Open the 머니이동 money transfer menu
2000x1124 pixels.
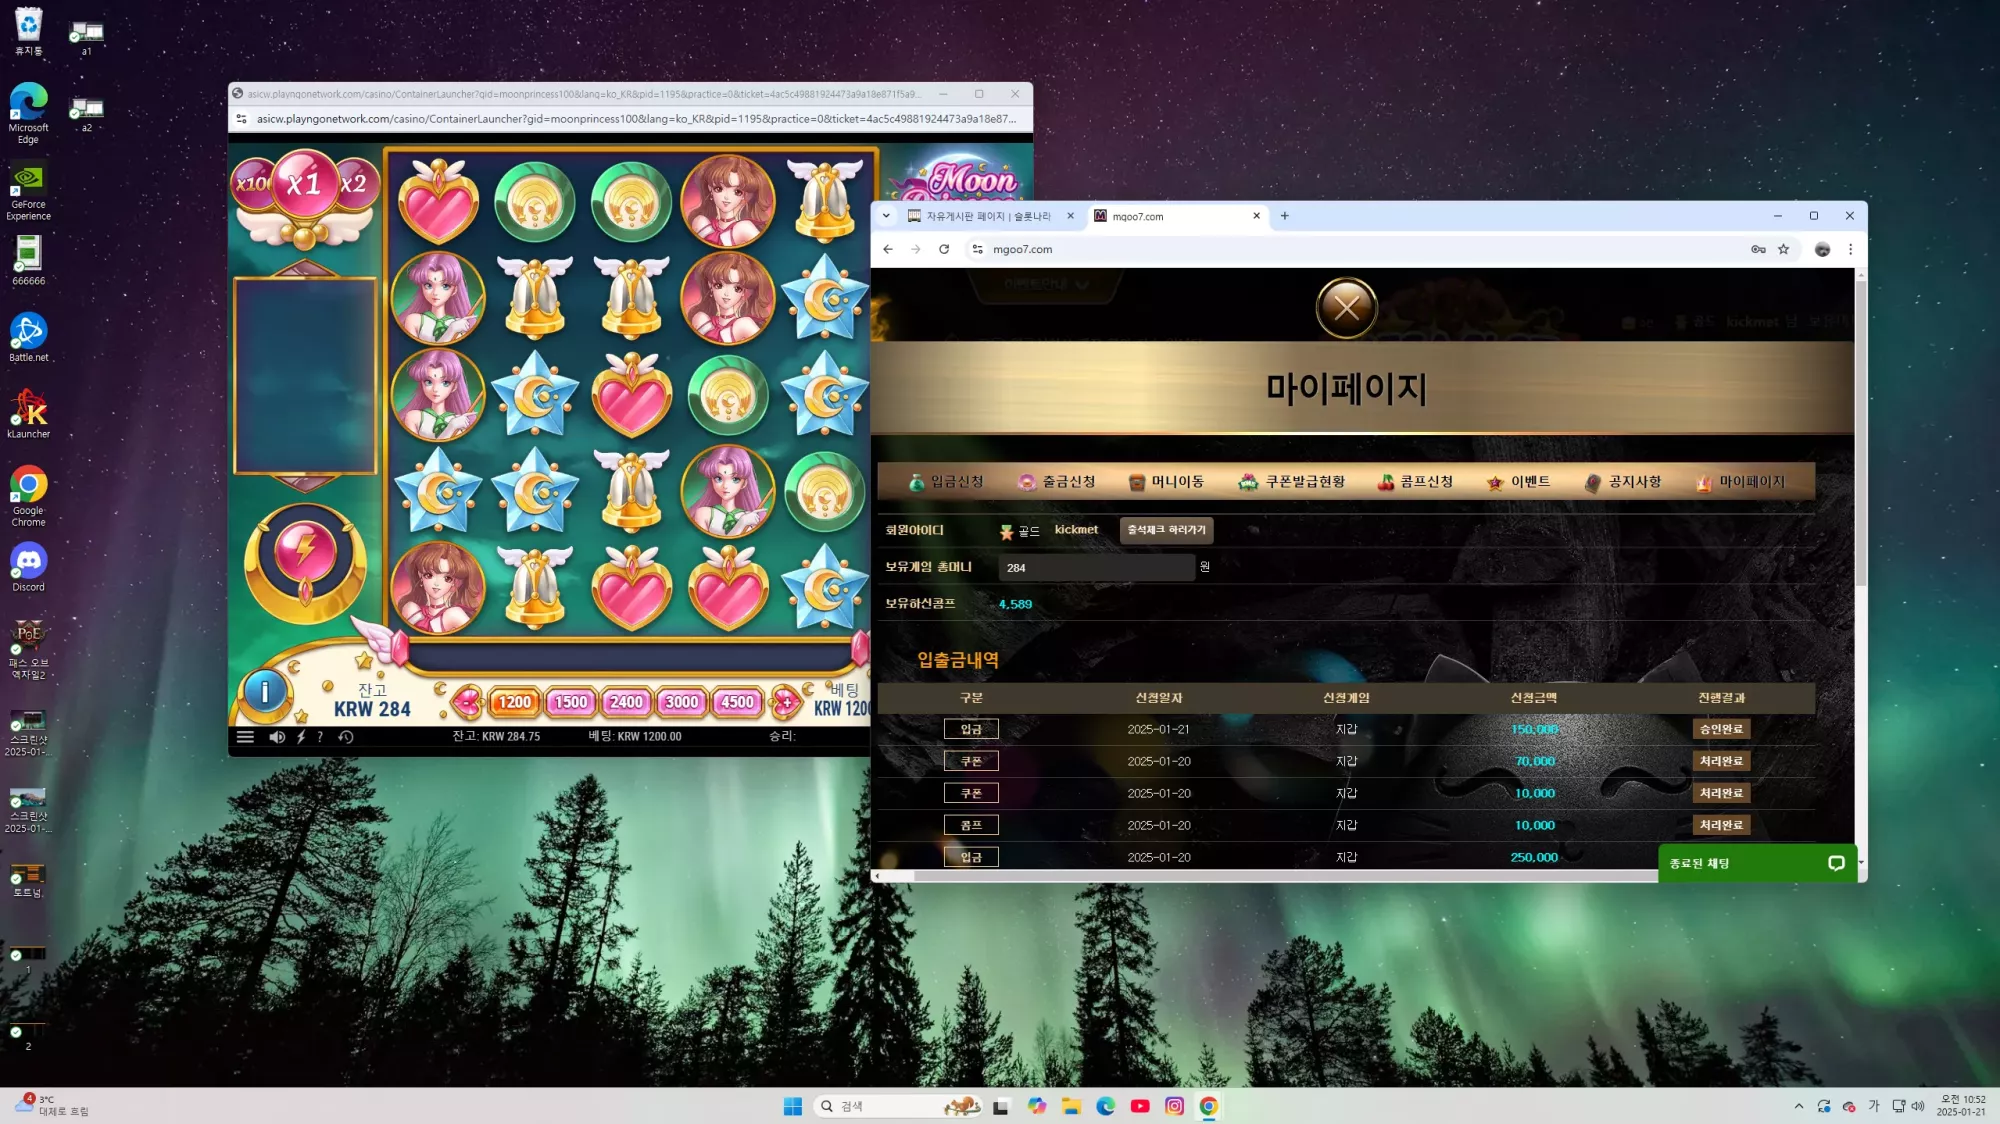[1166, 482]
